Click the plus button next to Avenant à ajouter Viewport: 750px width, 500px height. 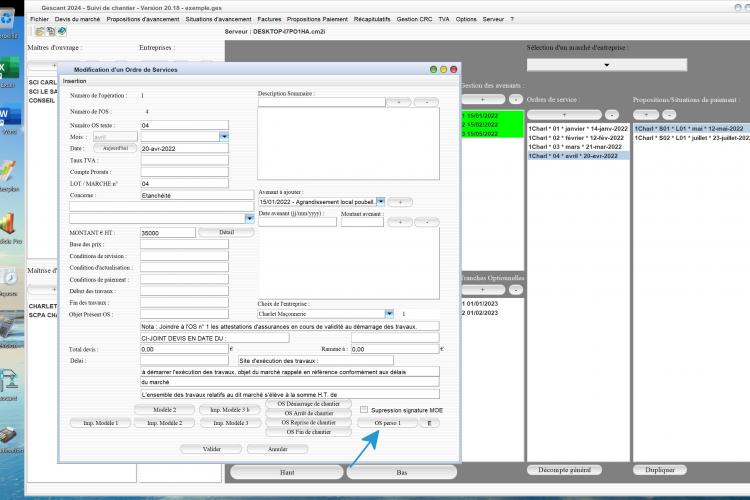400,202
